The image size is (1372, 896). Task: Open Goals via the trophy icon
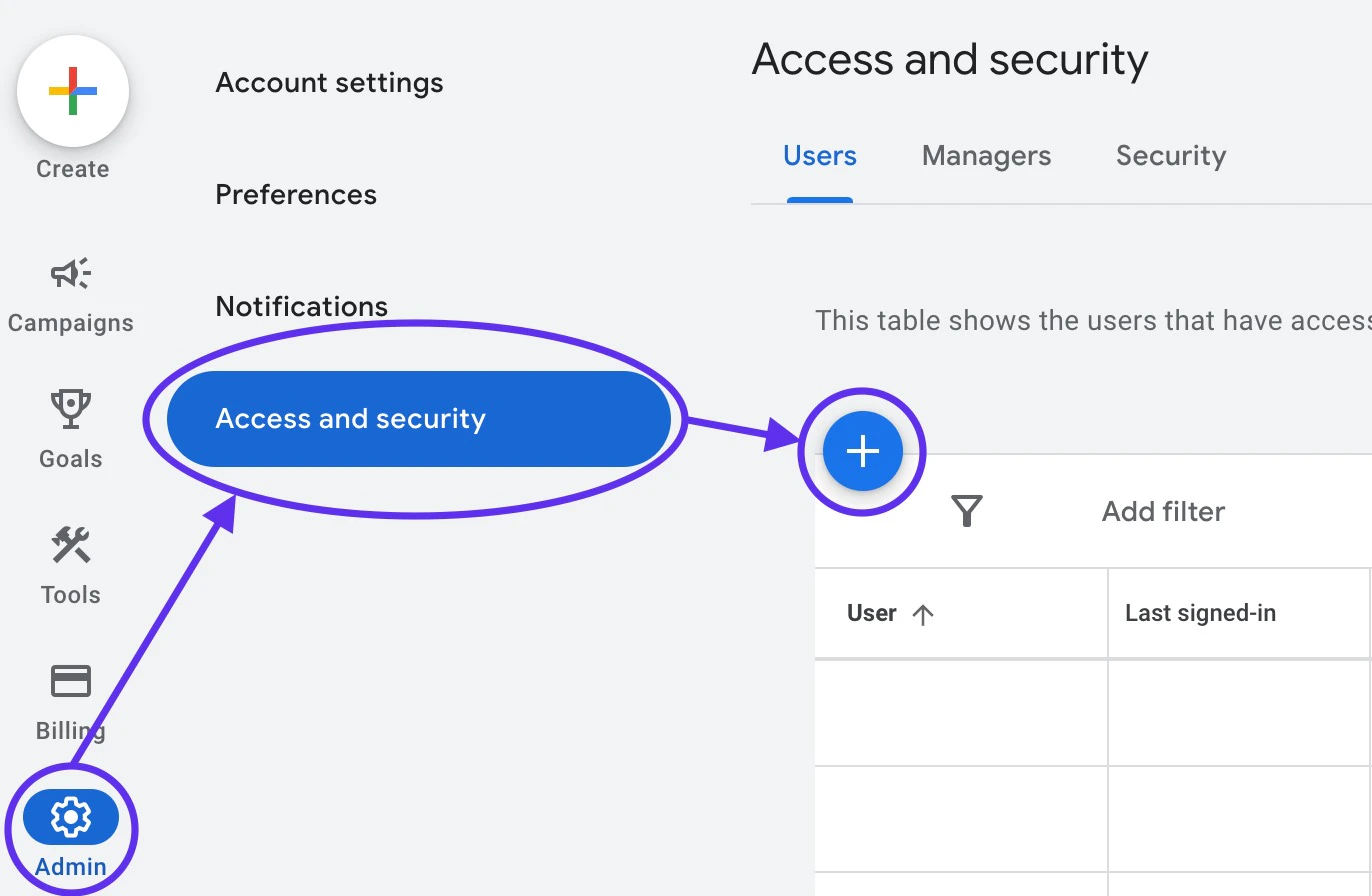pyautogui.click(x=69, y=408)
